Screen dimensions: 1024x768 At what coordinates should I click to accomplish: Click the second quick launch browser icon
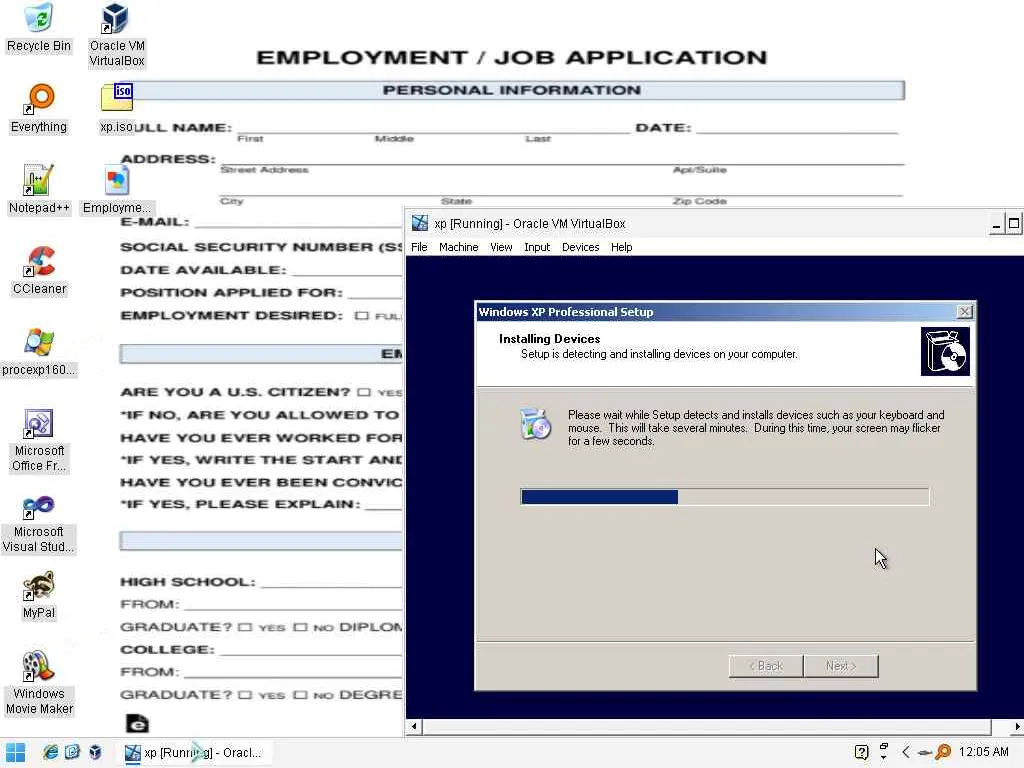pos(72,752)
